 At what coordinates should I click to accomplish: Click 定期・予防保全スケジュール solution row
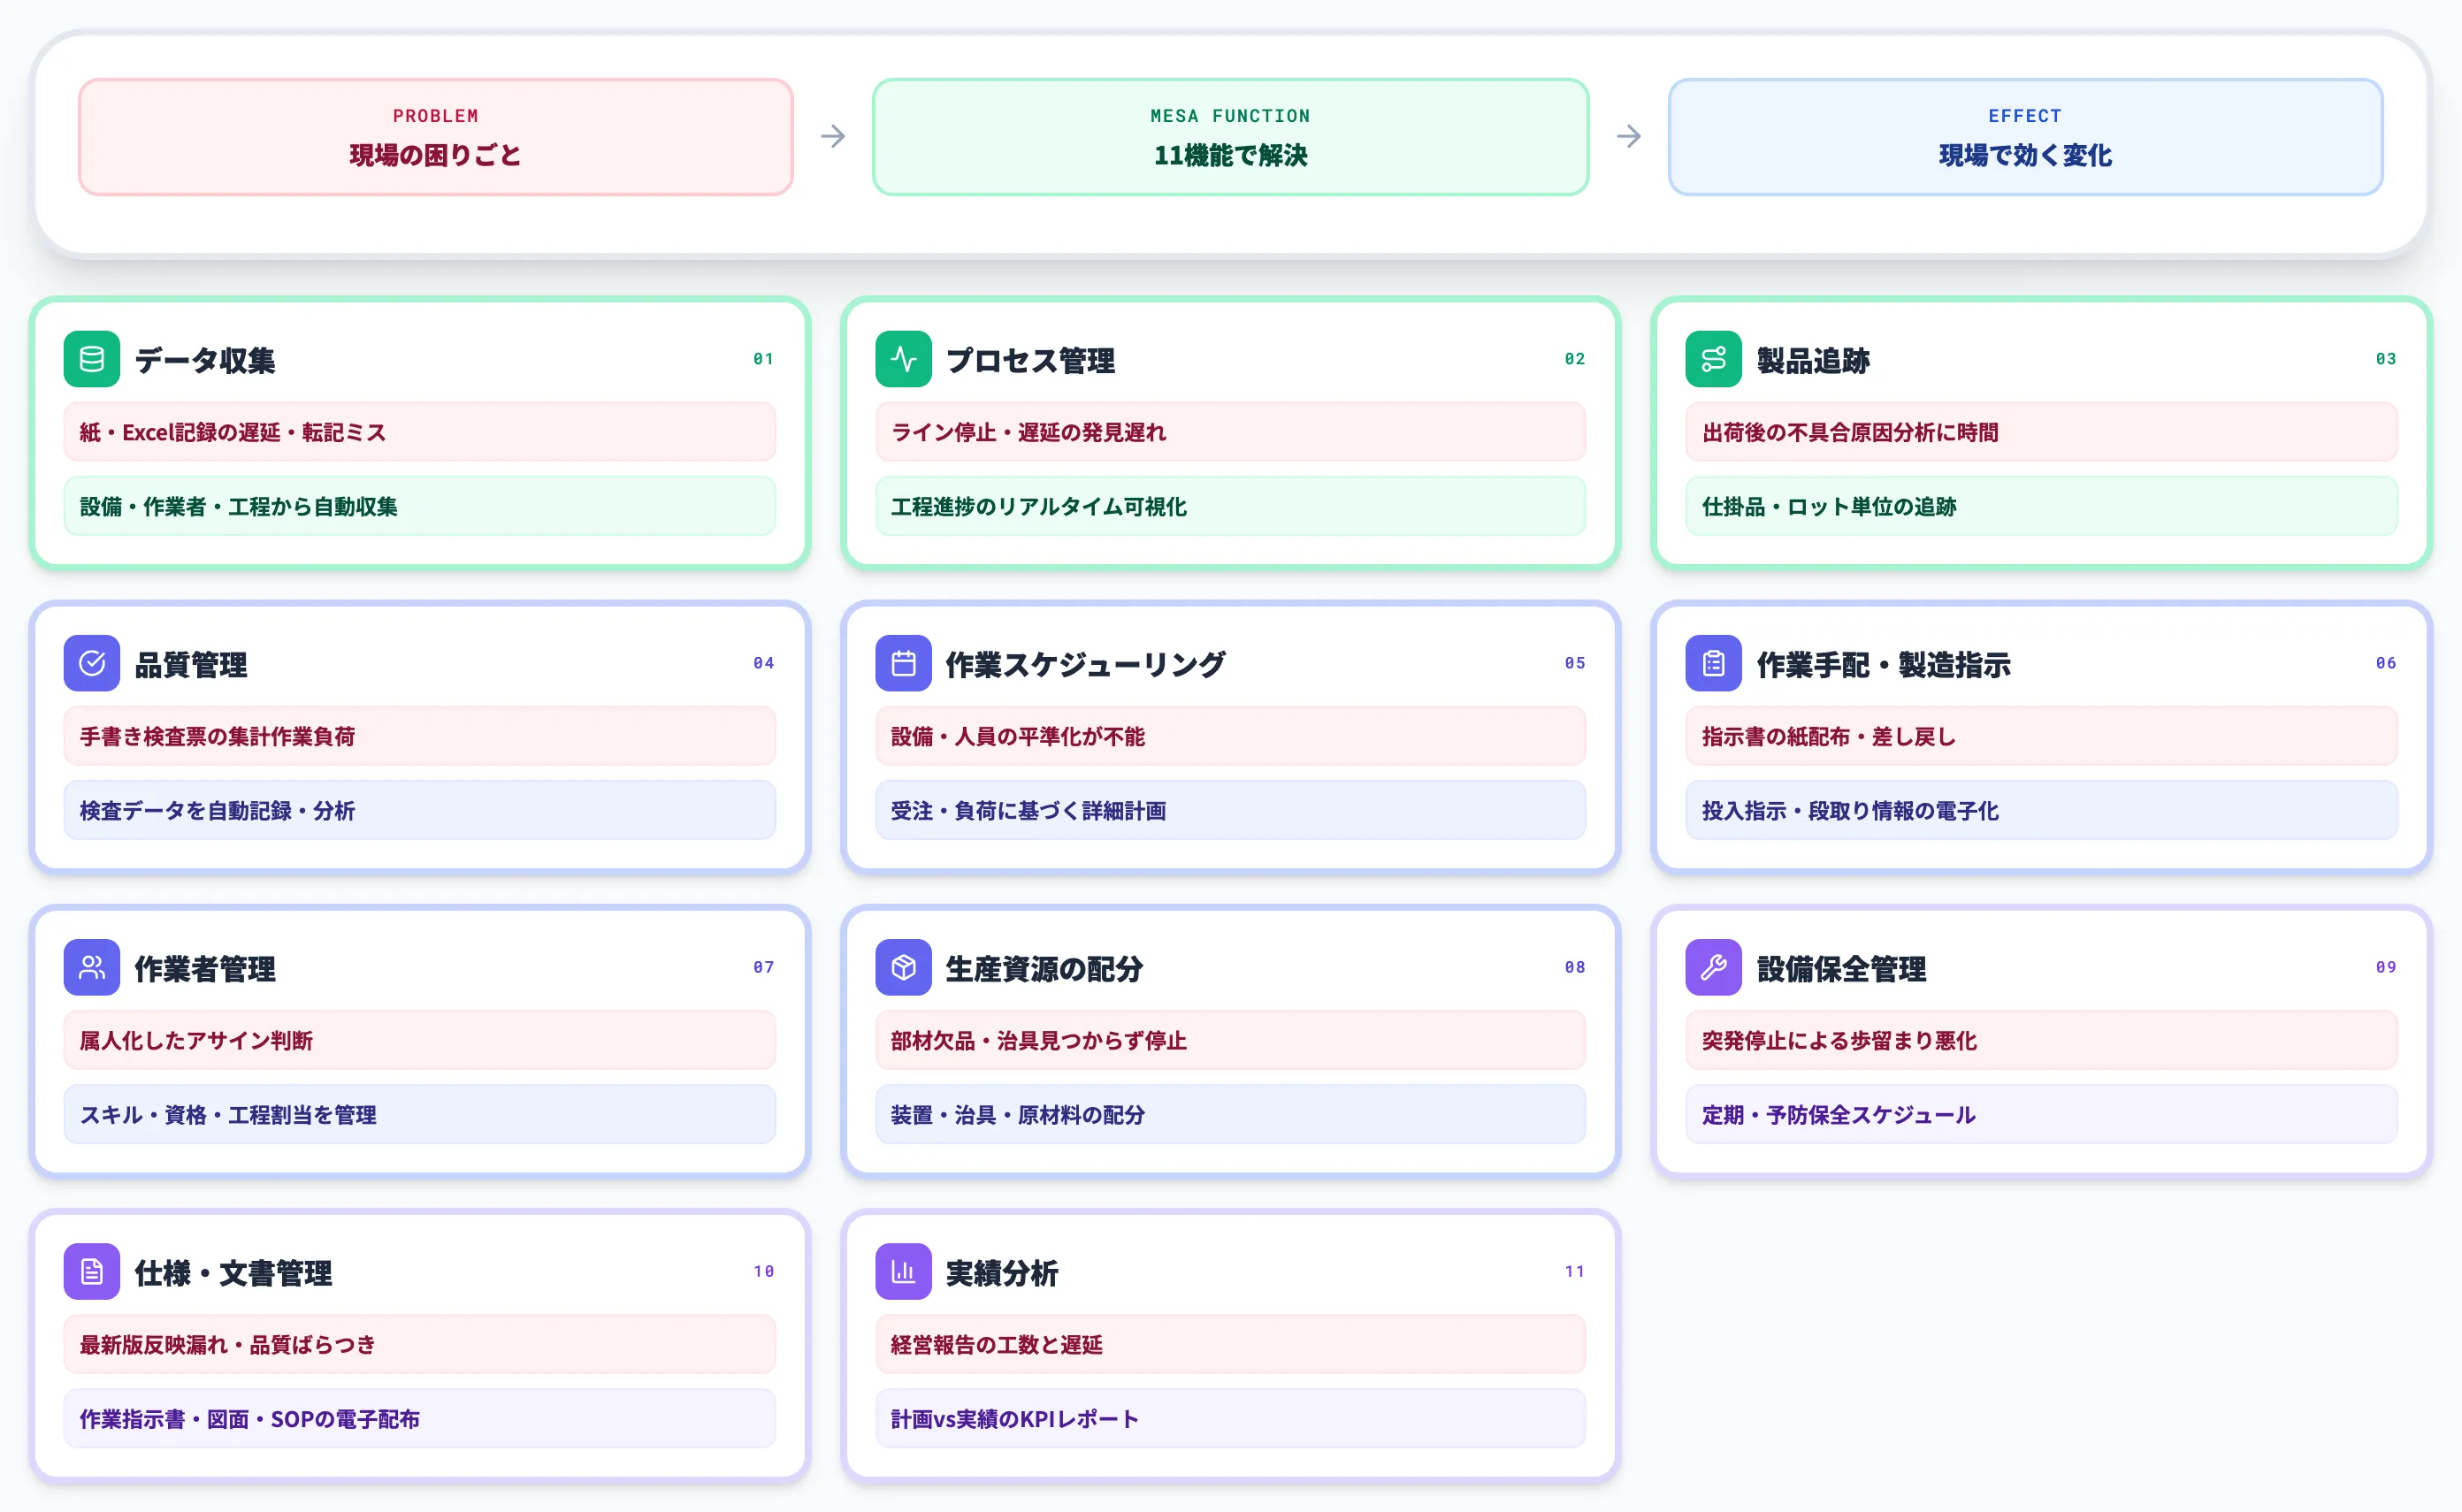coord(2040,1114)
